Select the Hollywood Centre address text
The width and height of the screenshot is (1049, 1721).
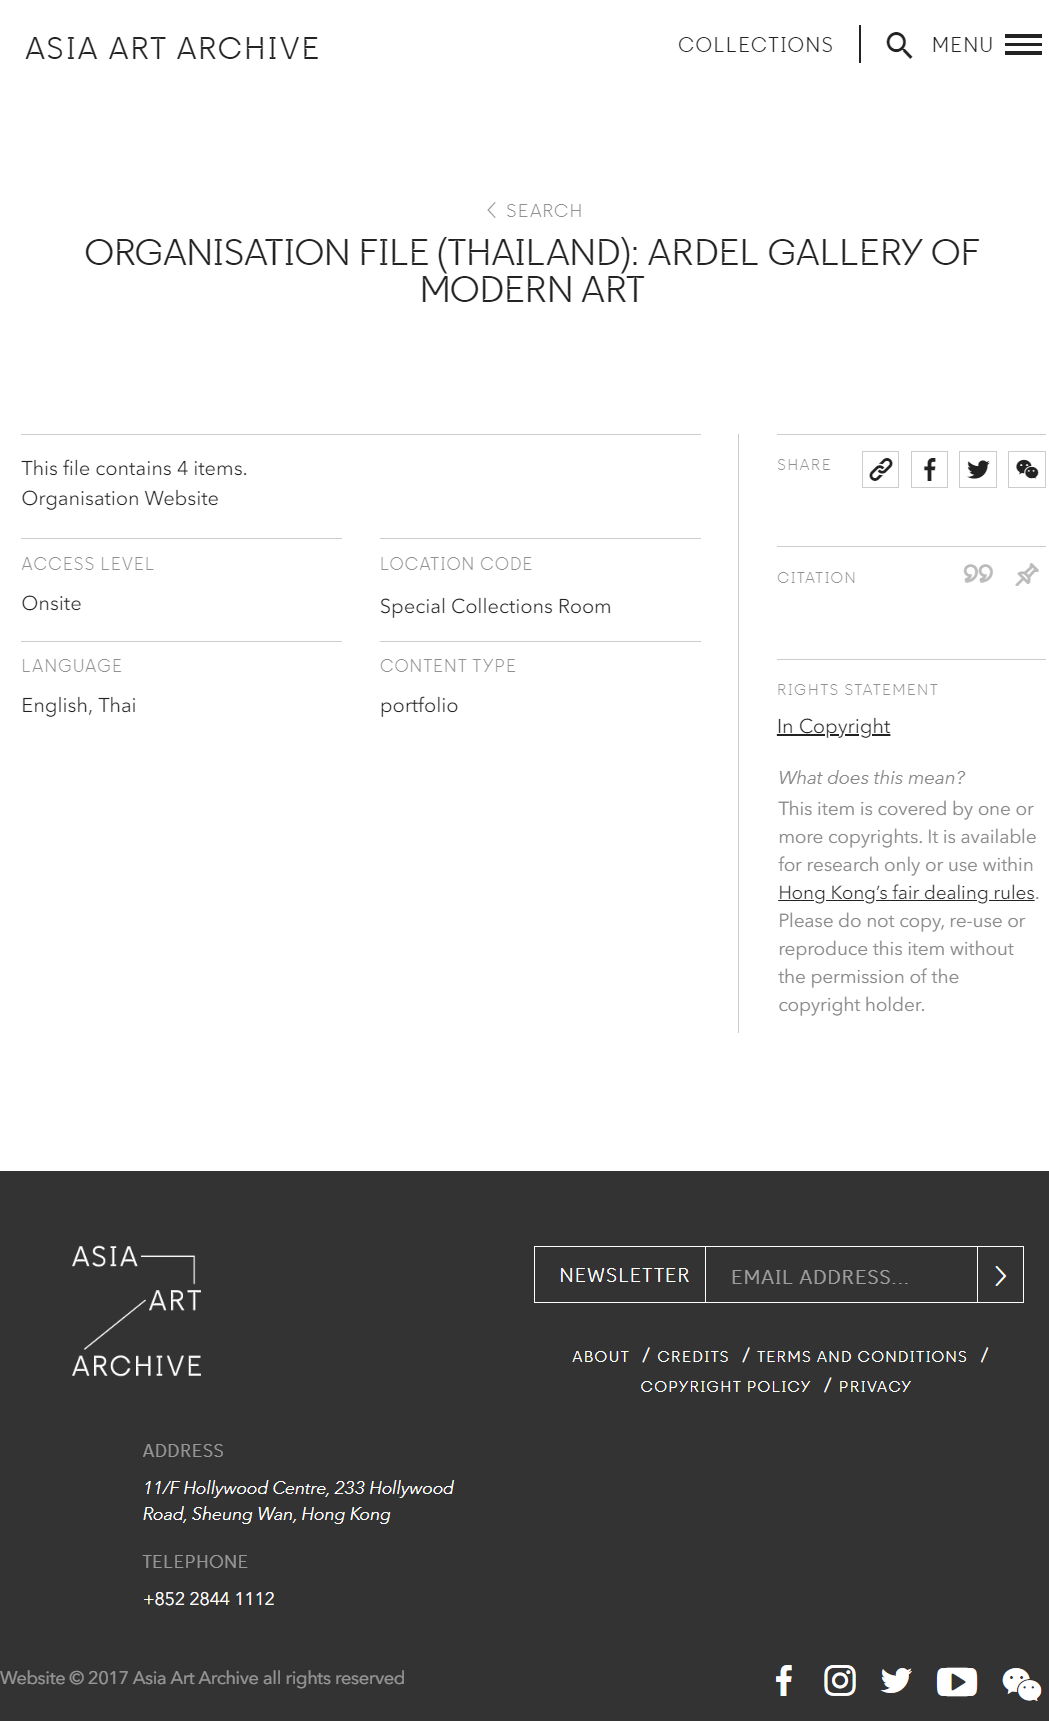click(298, 1501)
